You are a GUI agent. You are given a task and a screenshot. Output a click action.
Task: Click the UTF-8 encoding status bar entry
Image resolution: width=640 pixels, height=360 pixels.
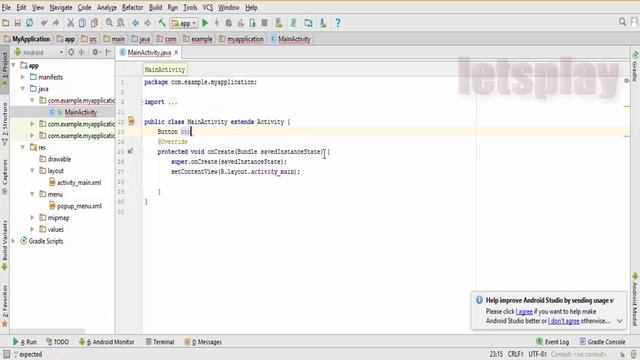537,354
